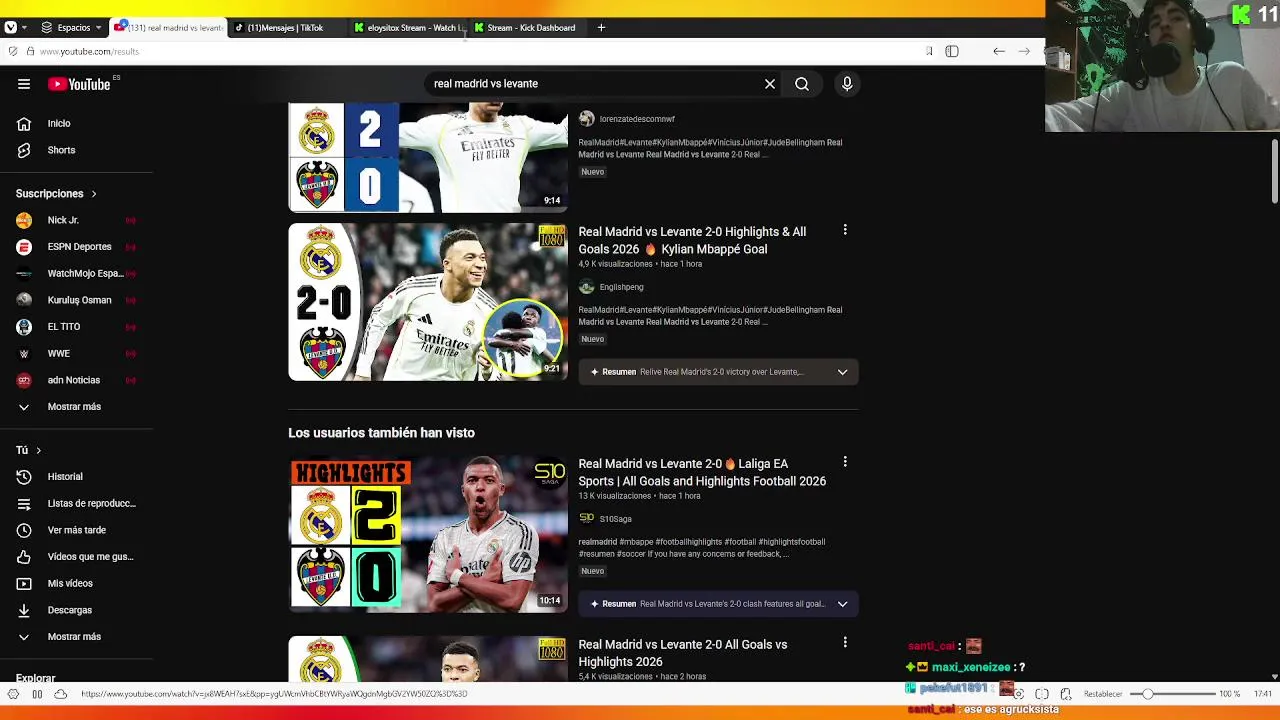The image size is (1280, 720).
Task: Open the S10Saga channel
Action: (x=615, y=519)
